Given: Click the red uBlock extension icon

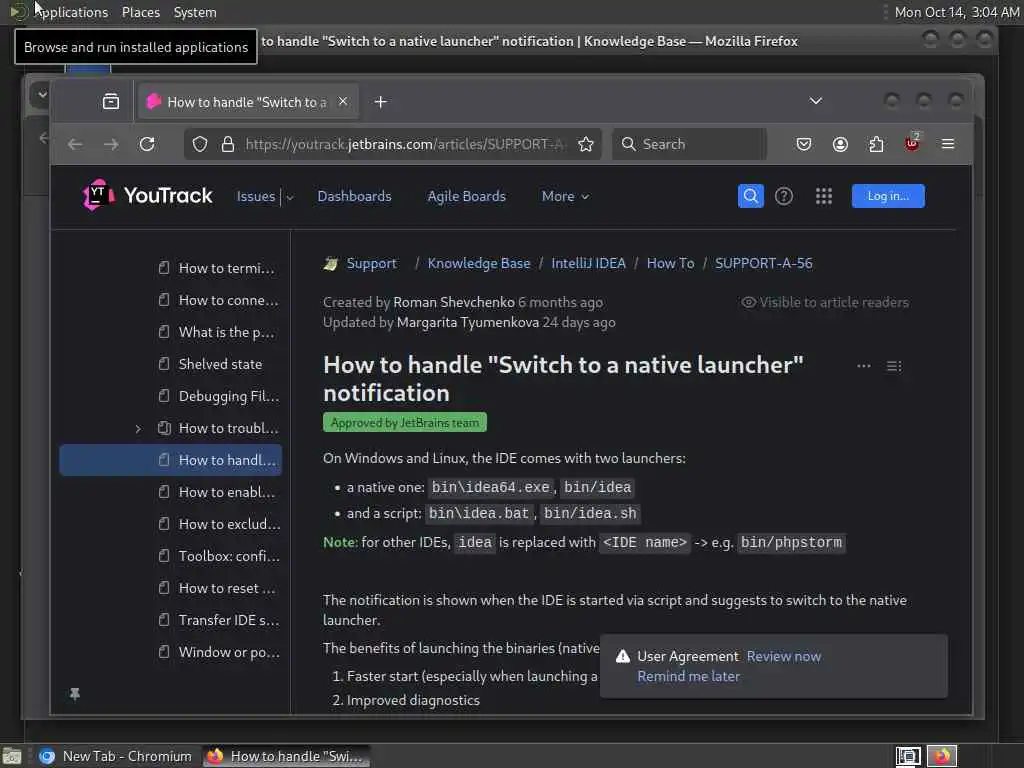Looking at the screenshot, I should (912, 143).
